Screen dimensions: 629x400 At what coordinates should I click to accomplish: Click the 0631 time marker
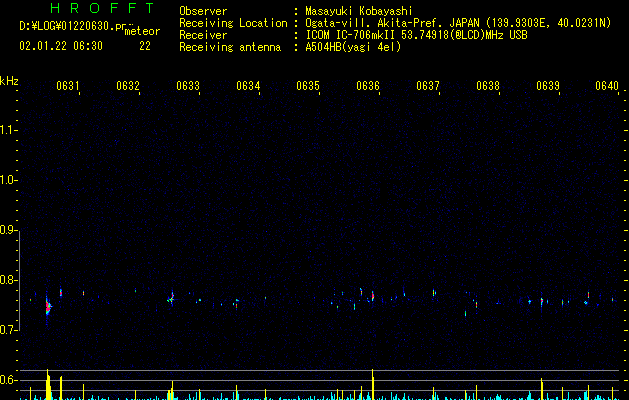[67, 85]
